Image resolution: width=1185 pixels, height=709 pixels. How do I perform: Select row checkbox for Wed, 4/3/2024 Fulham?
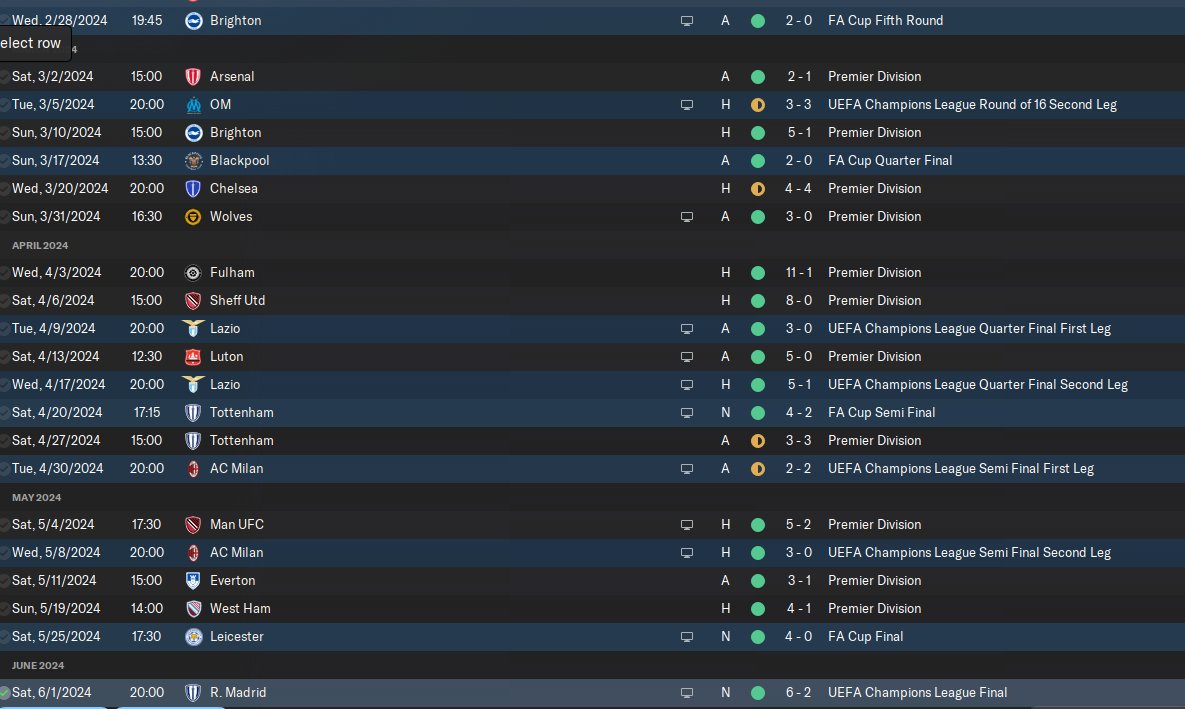tap(5, 272)
